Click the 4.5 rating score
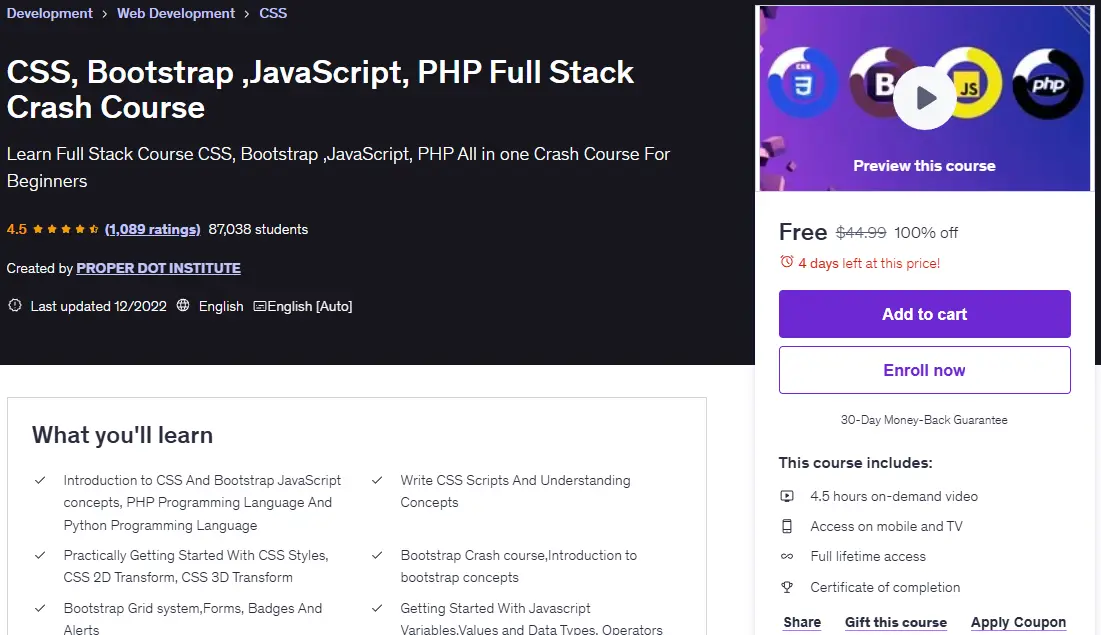This screenshot has width=1101, height=635. click(x=17, y=229)
